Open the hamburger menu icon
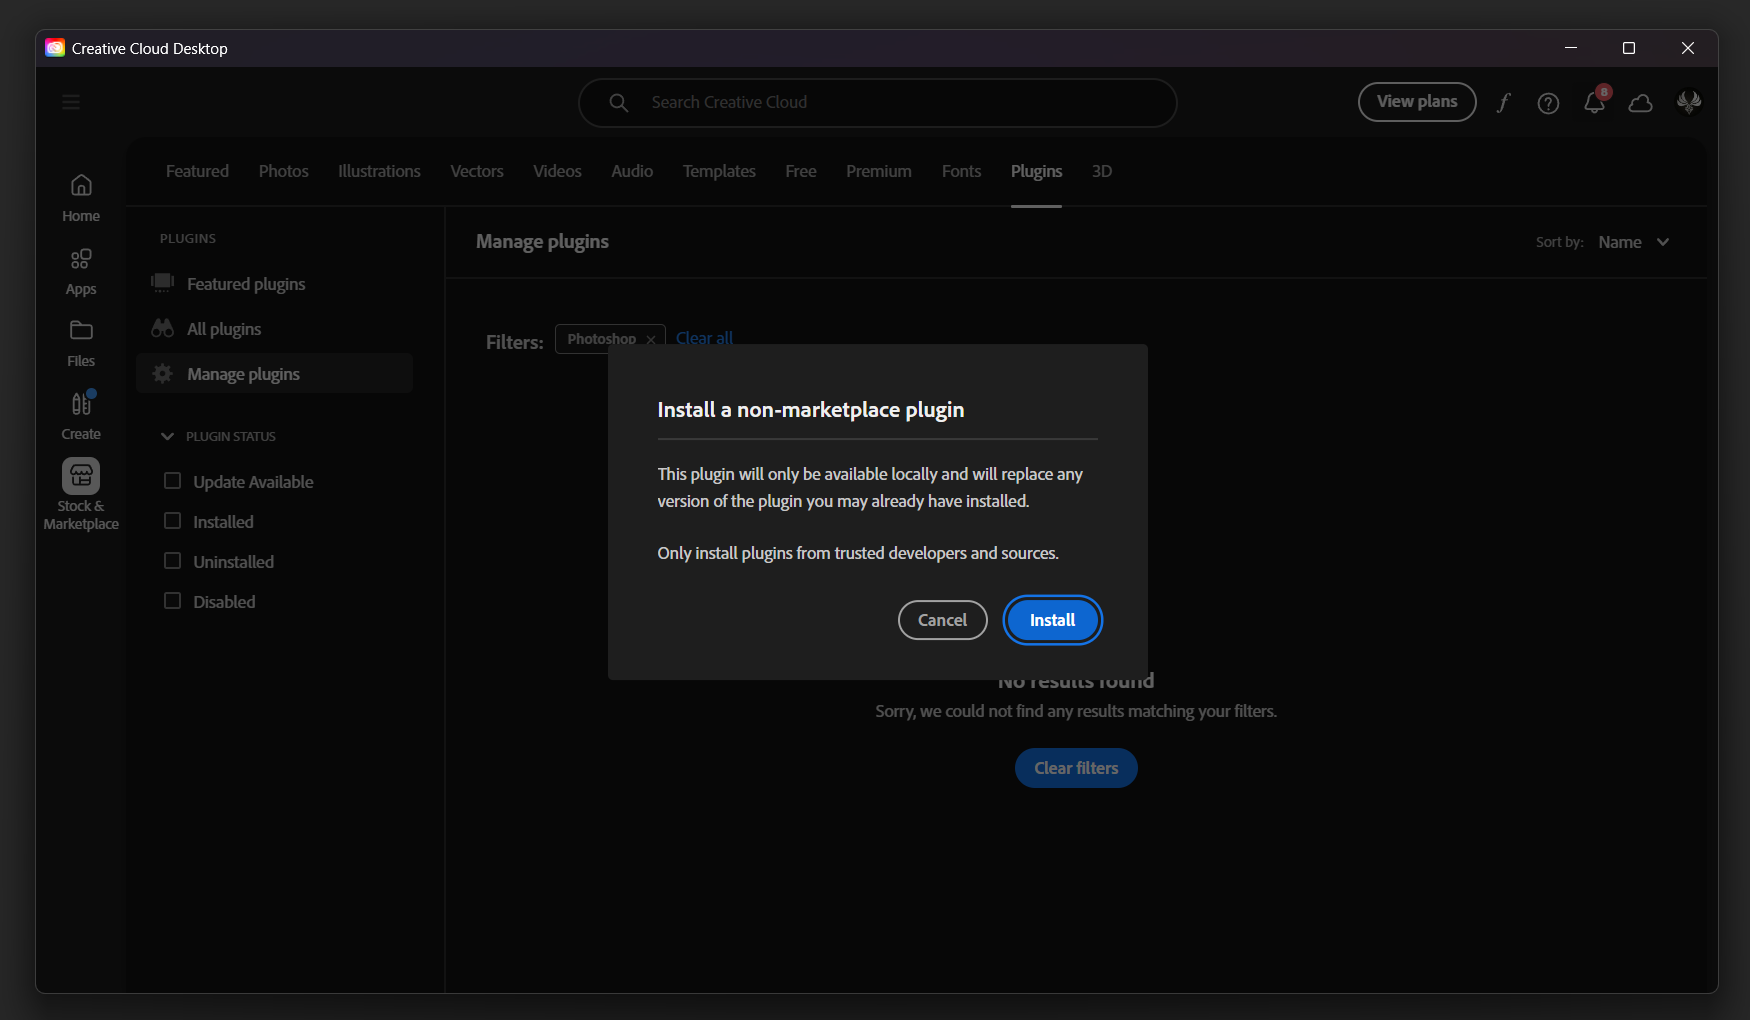Viewport: 1750px width, 1020px height. 71,102
